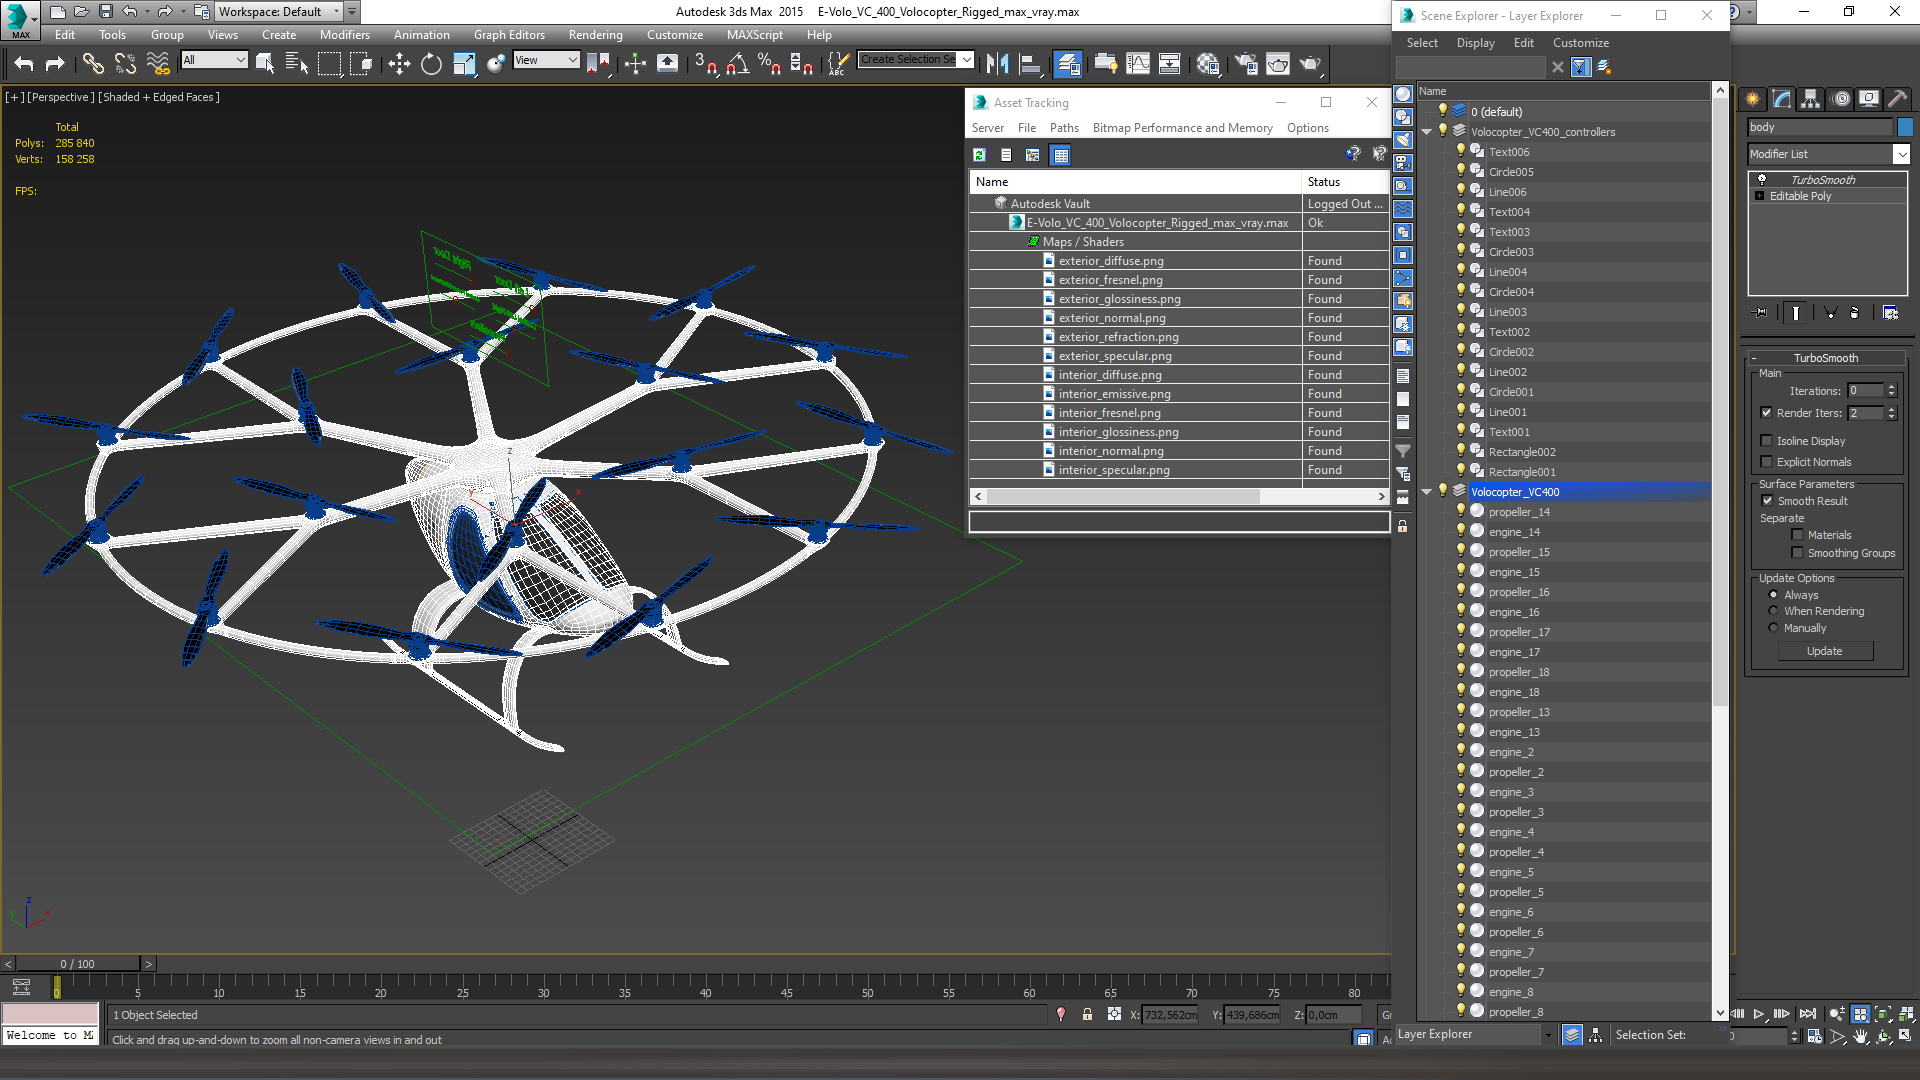Screen dimensions: 1920x1080
Task: Click the object color swatch beside body
Action: (x=1905, y=127)
